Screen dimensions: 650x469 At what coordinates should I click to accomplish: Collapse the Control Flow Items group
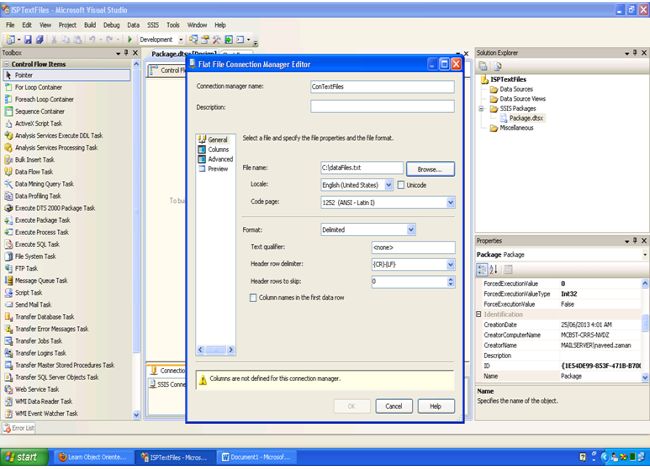[6, 64]
